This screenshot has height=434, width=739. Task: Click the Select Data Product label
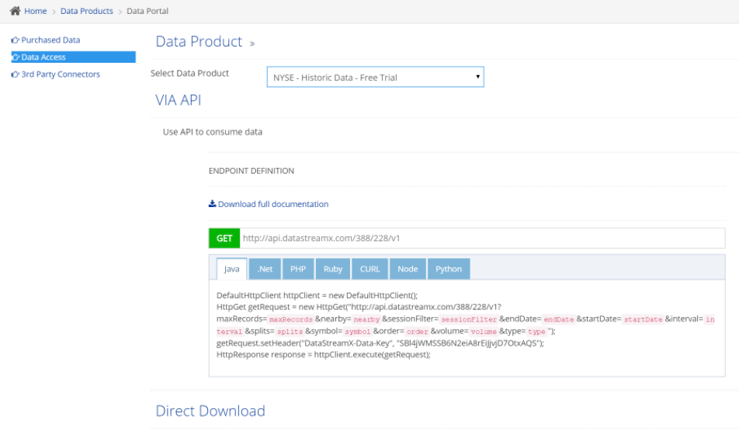point(189,73)
